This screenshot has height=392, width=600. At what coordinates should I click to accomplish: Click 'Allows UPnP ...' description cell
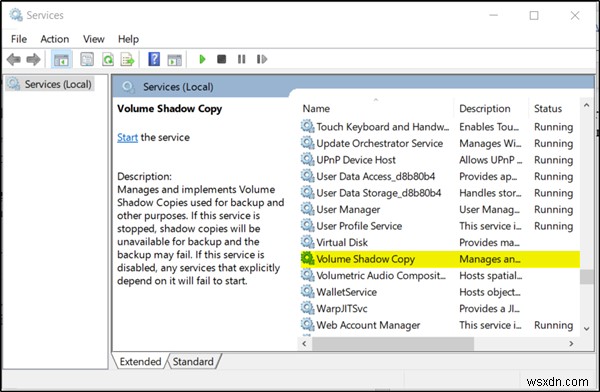click(x=491, y=160)
